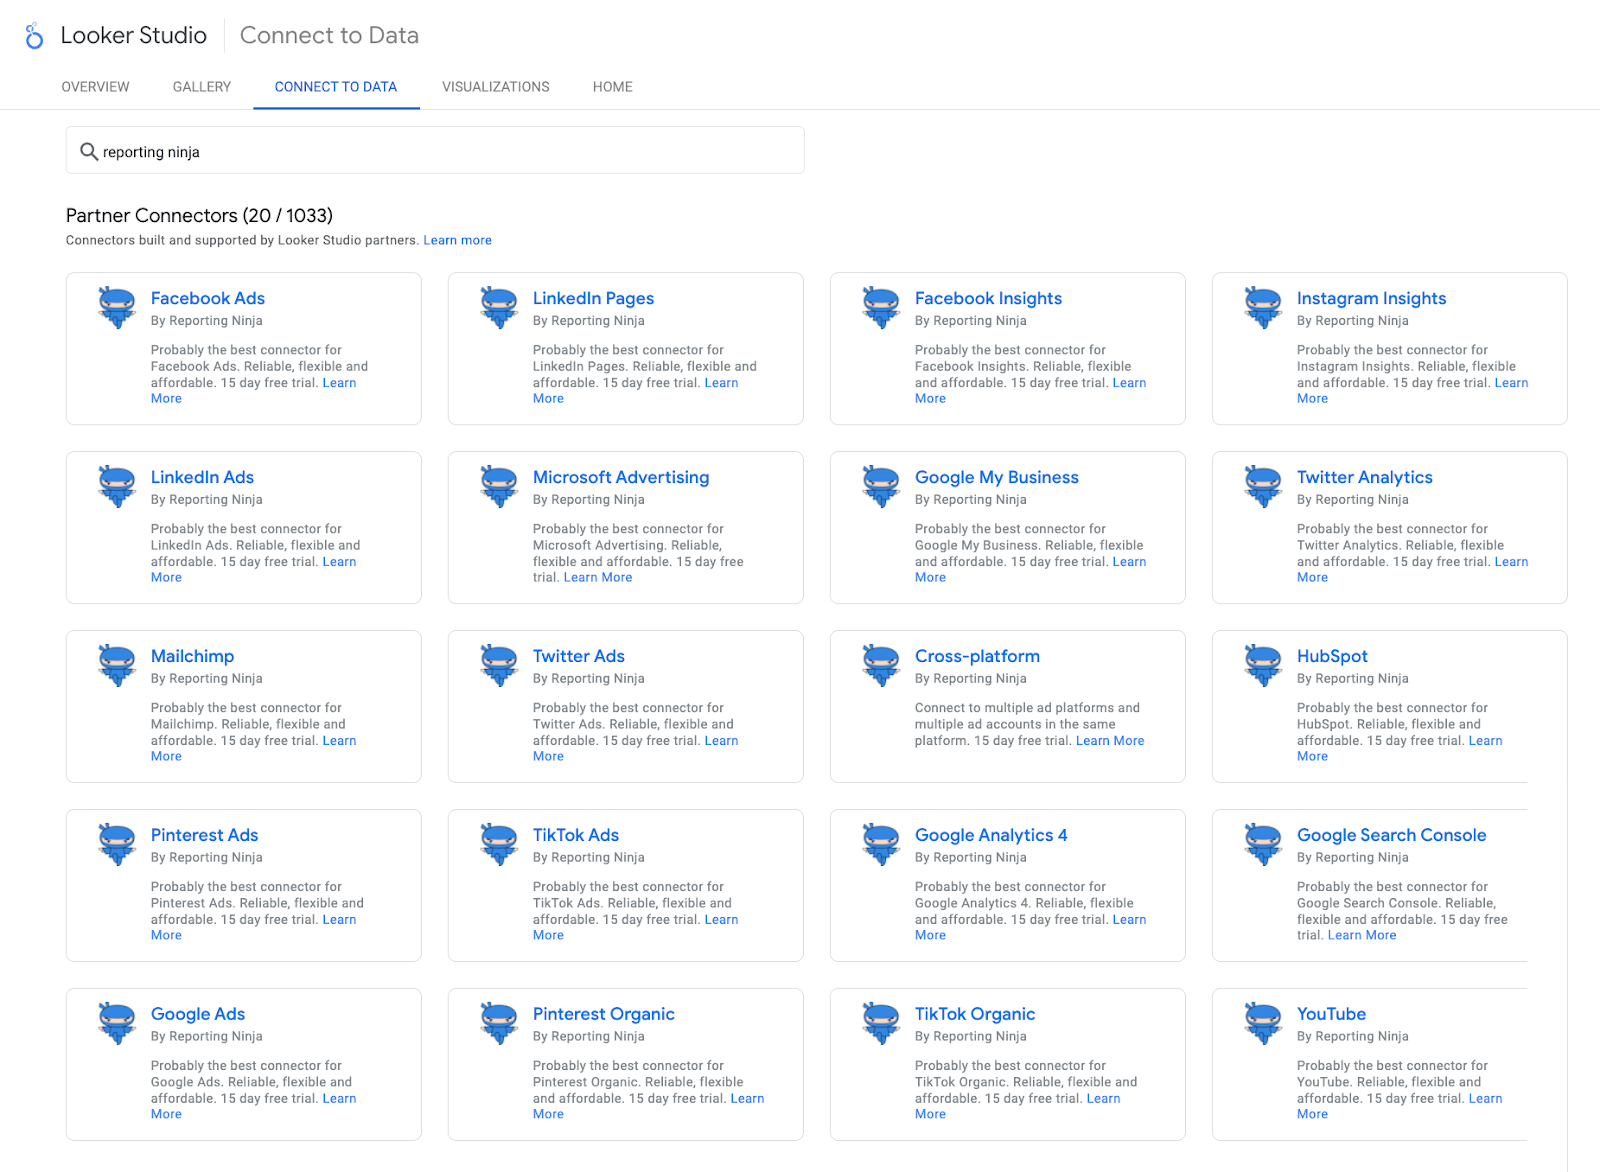Click Learn More in Cross-platform description
The height and width of the screenshot is (1172, 1600).
(1110, 741)
